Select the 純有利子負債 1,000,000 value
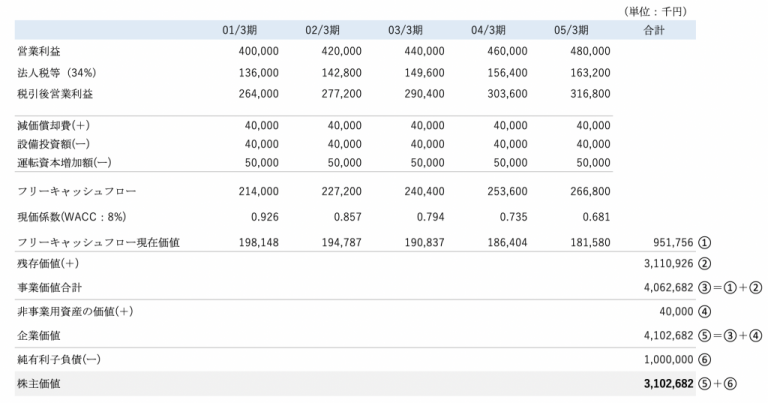The image size is (768, 403). pos(669,359)
